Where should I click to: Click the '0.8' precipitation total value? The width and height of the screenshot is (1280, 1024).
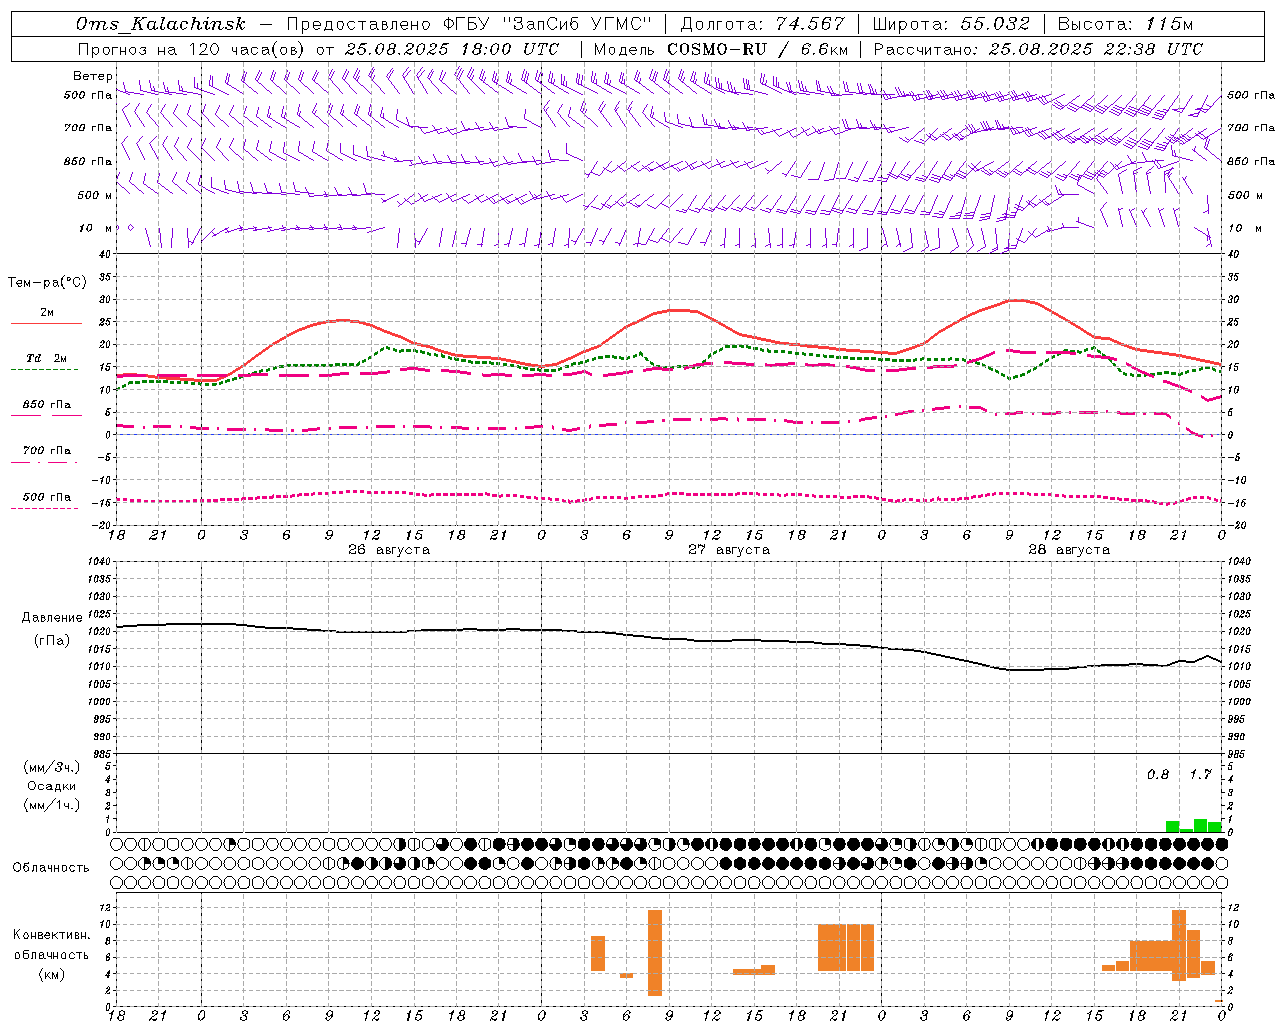(x=1158, y=774)
